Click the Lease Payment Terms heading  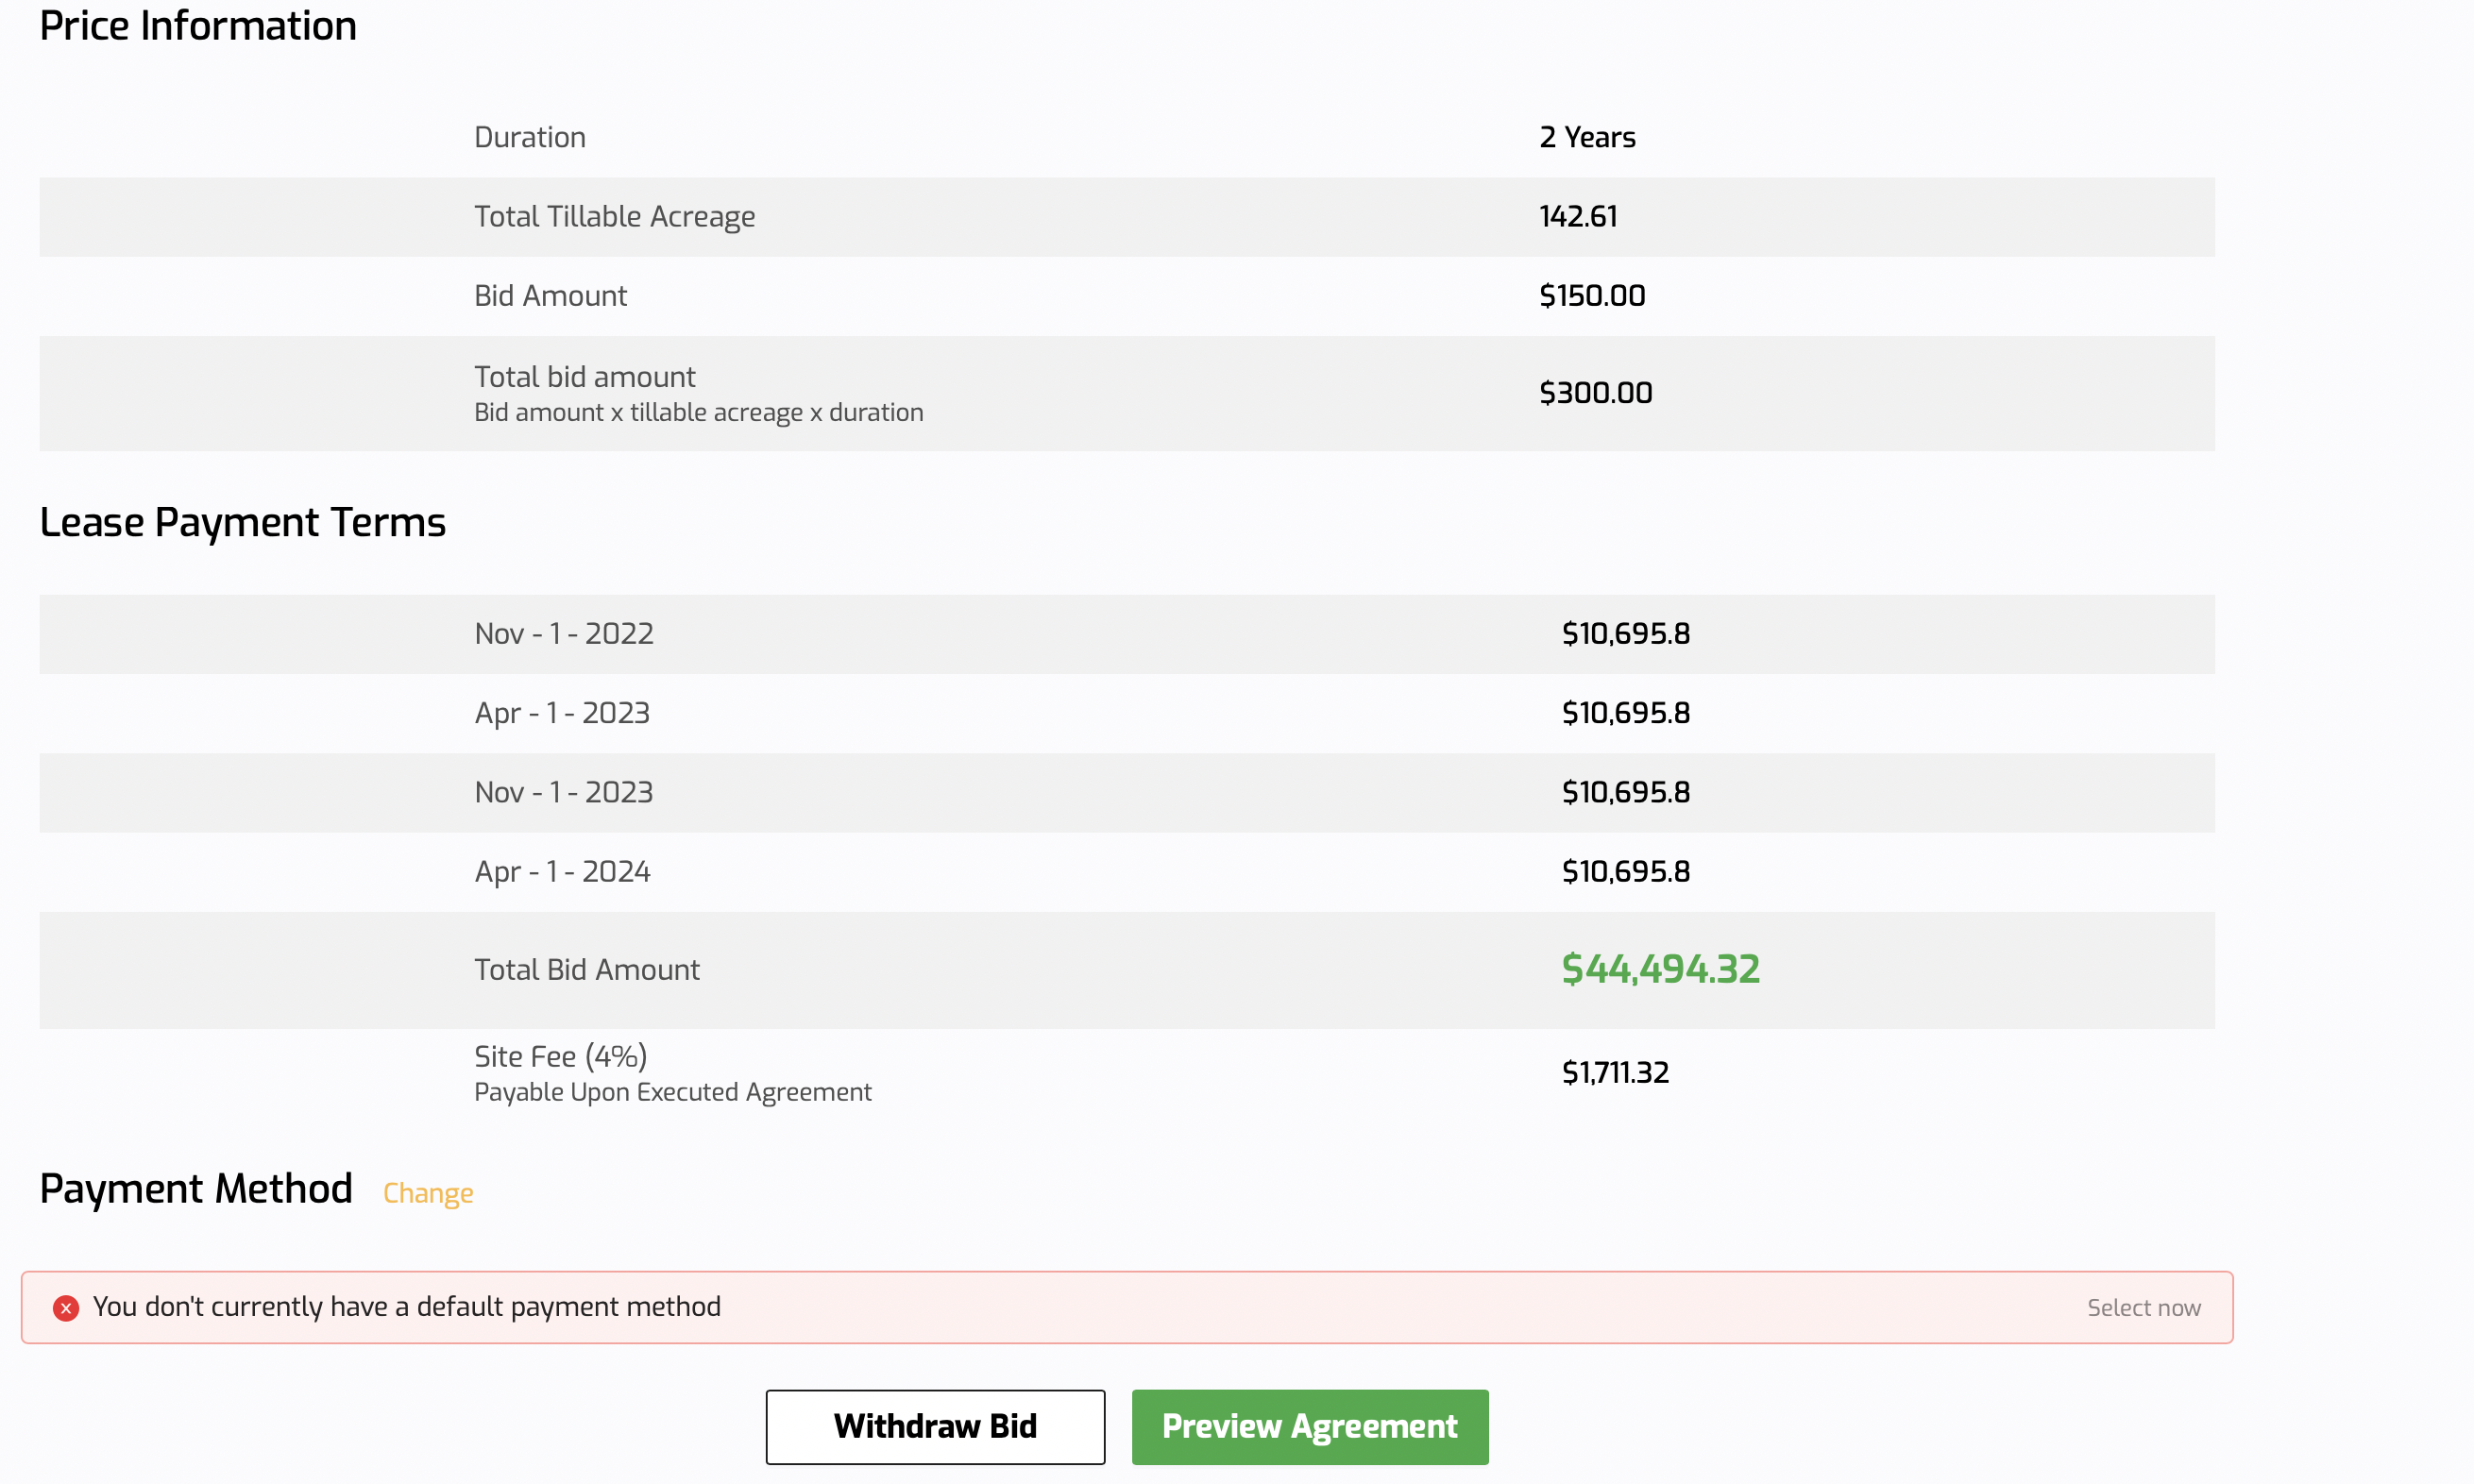[x=243, y=523]
